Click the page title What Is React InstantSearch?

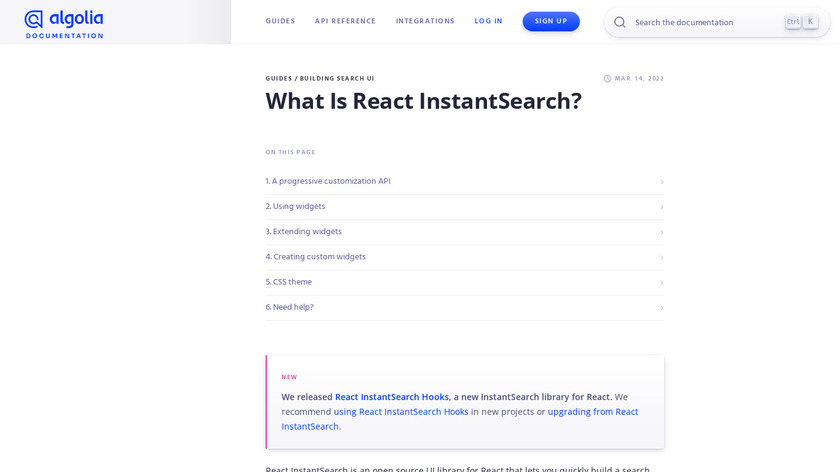click(423, 101)
